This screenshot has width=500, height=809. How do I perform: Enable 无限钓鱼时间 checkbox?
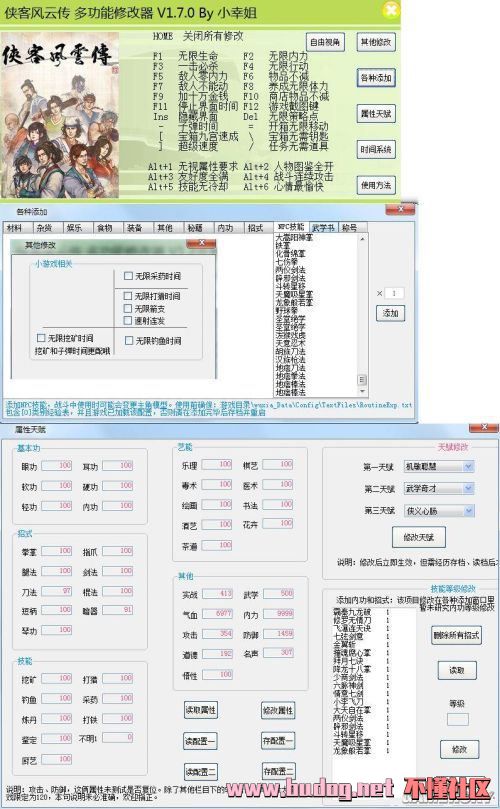[129, 340]
